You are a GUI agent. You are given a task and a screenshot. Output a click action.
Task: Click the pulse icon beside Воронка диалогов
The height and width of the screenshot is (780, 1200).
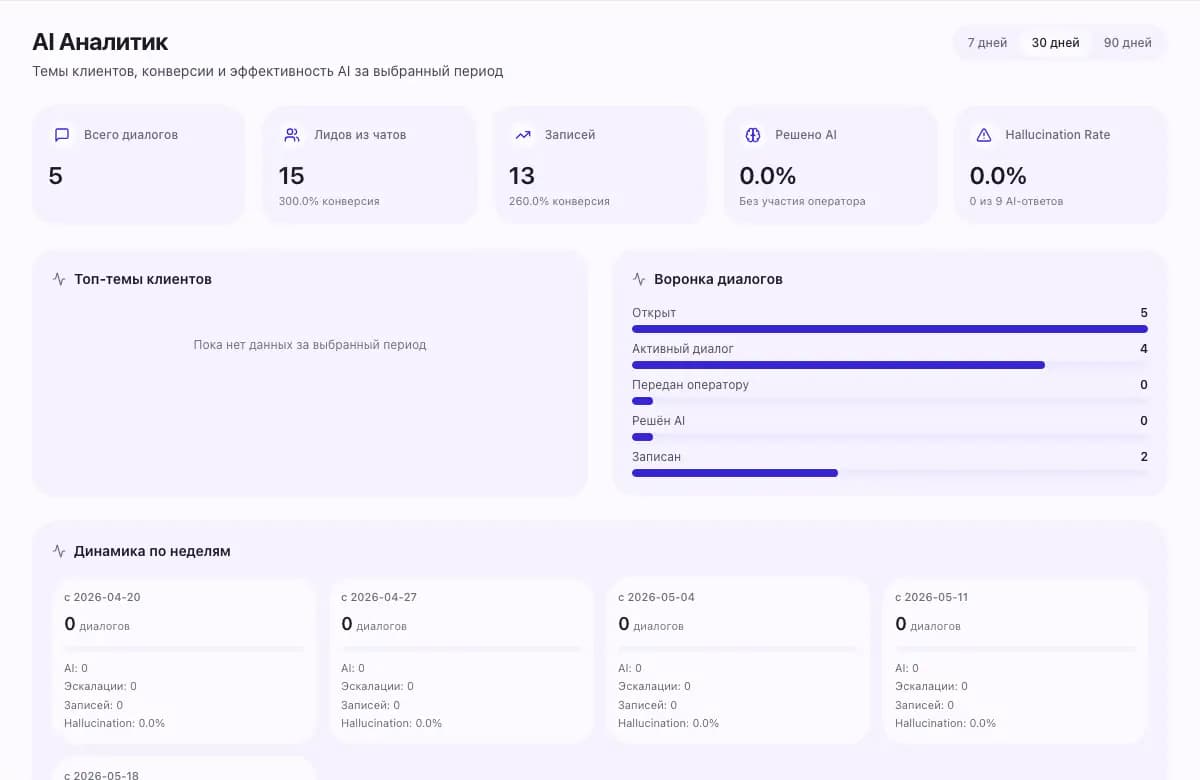point(639,279)
